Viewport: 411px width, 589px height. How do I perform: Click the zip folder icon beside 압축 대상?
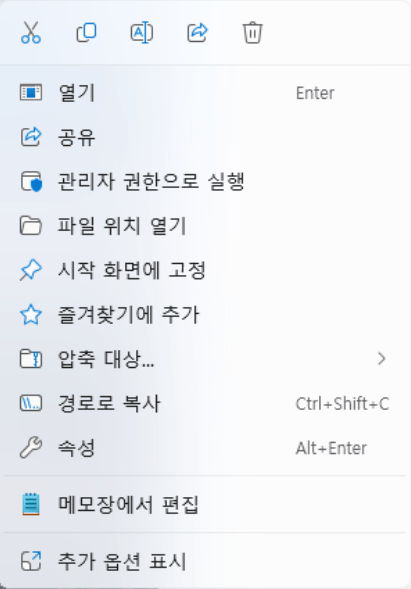[31, 359]
